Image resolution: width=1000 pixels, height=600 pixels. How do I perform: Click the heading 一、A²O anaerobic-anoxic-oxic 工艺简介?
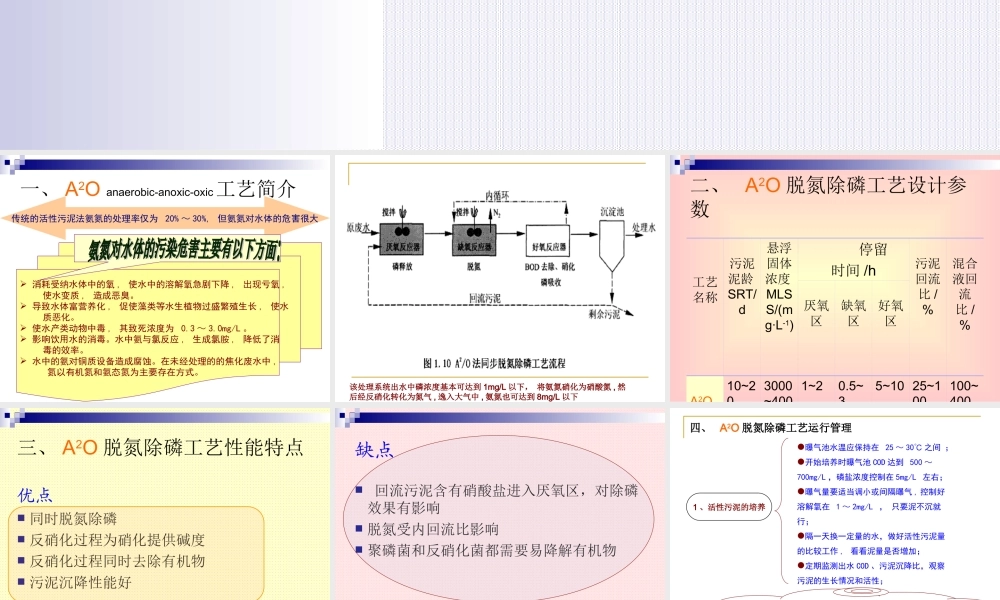click(x=158, y=189)
